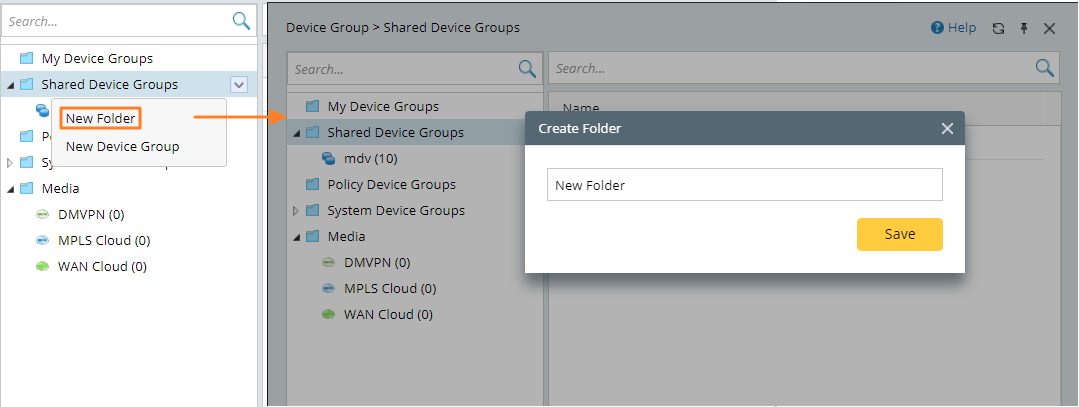The width and height of the screenshot is (1079, 407).
Task: Click the refresh icon in the header
Action: tap(998, 28)
